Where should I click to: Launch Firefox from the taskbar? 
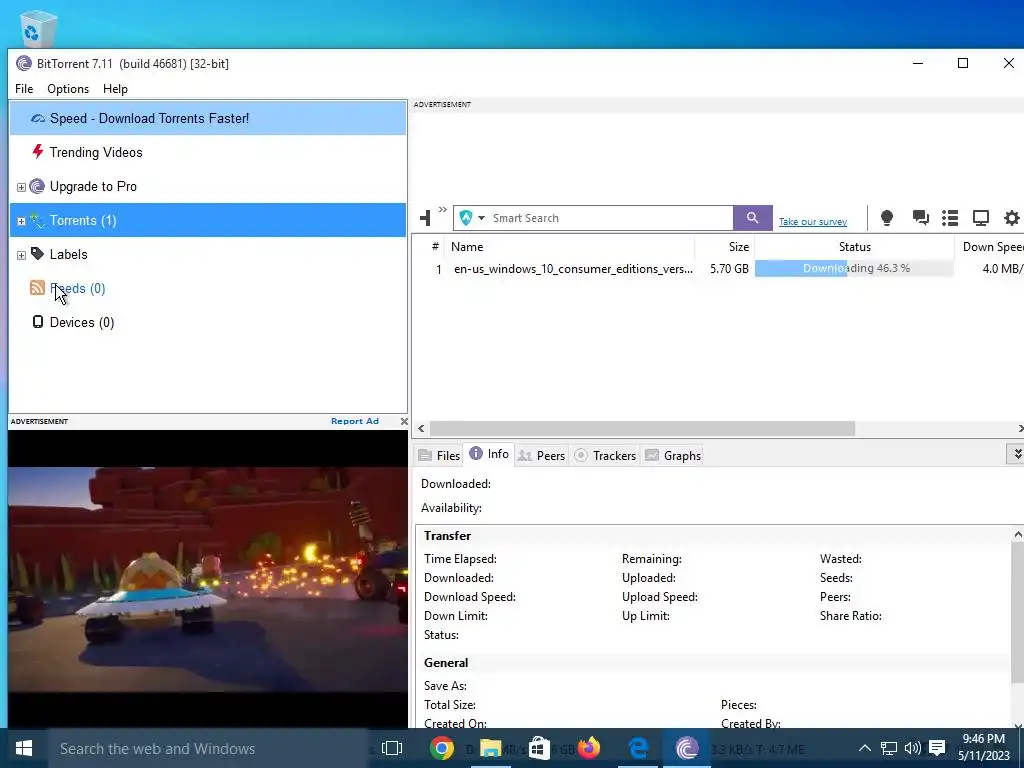click(x=588, y=748)
